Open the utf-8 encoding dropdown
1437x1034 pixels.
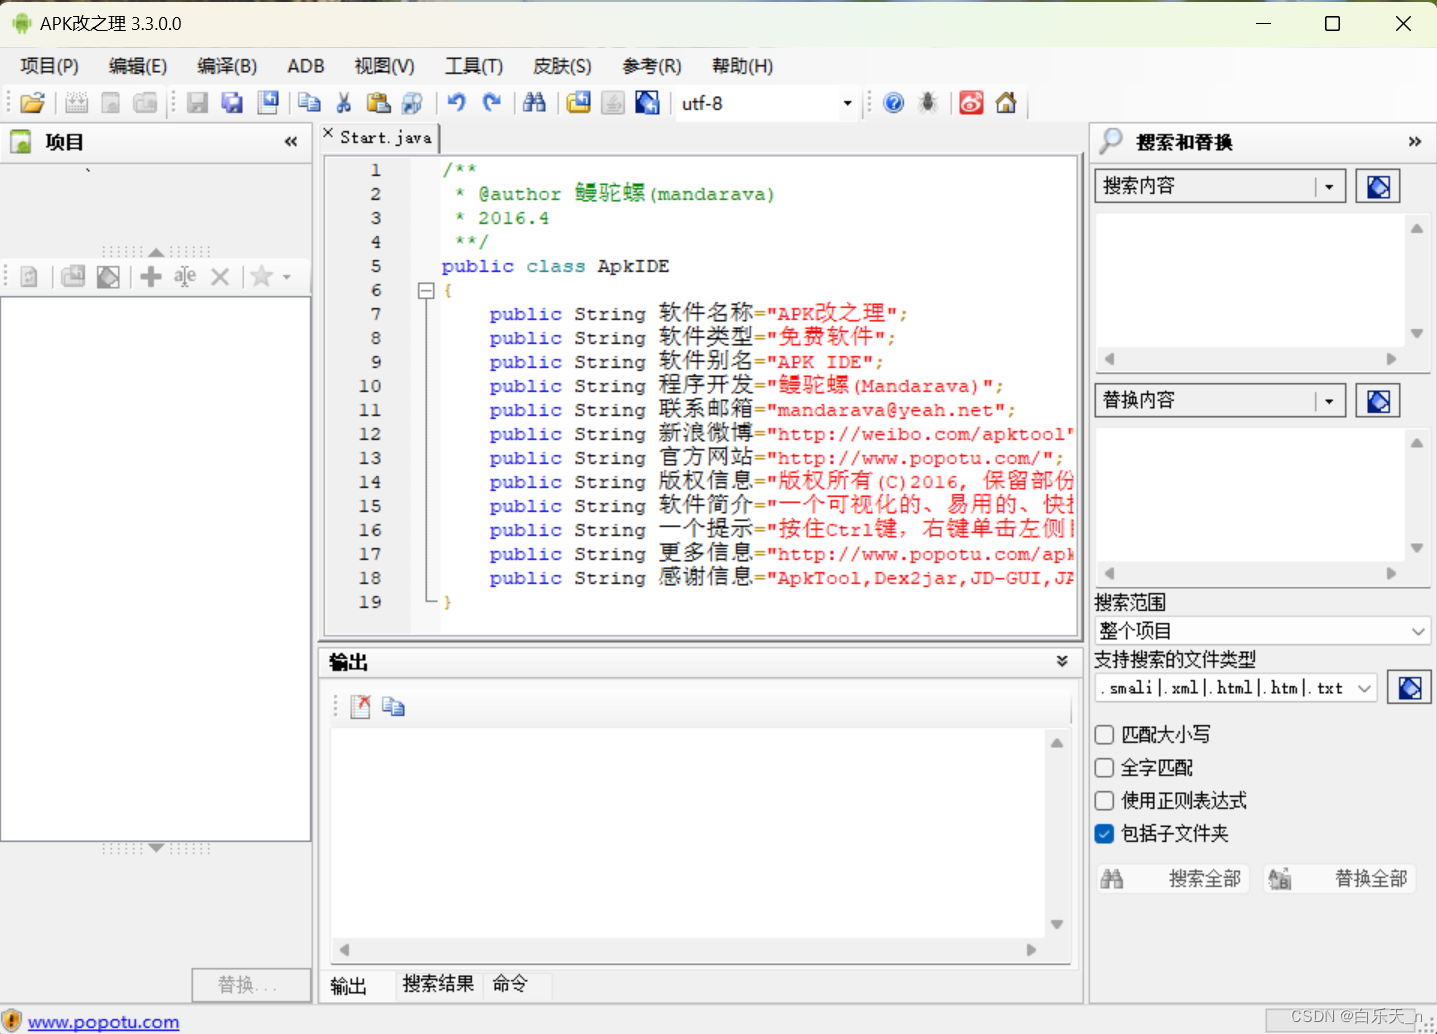click(848, 103)
